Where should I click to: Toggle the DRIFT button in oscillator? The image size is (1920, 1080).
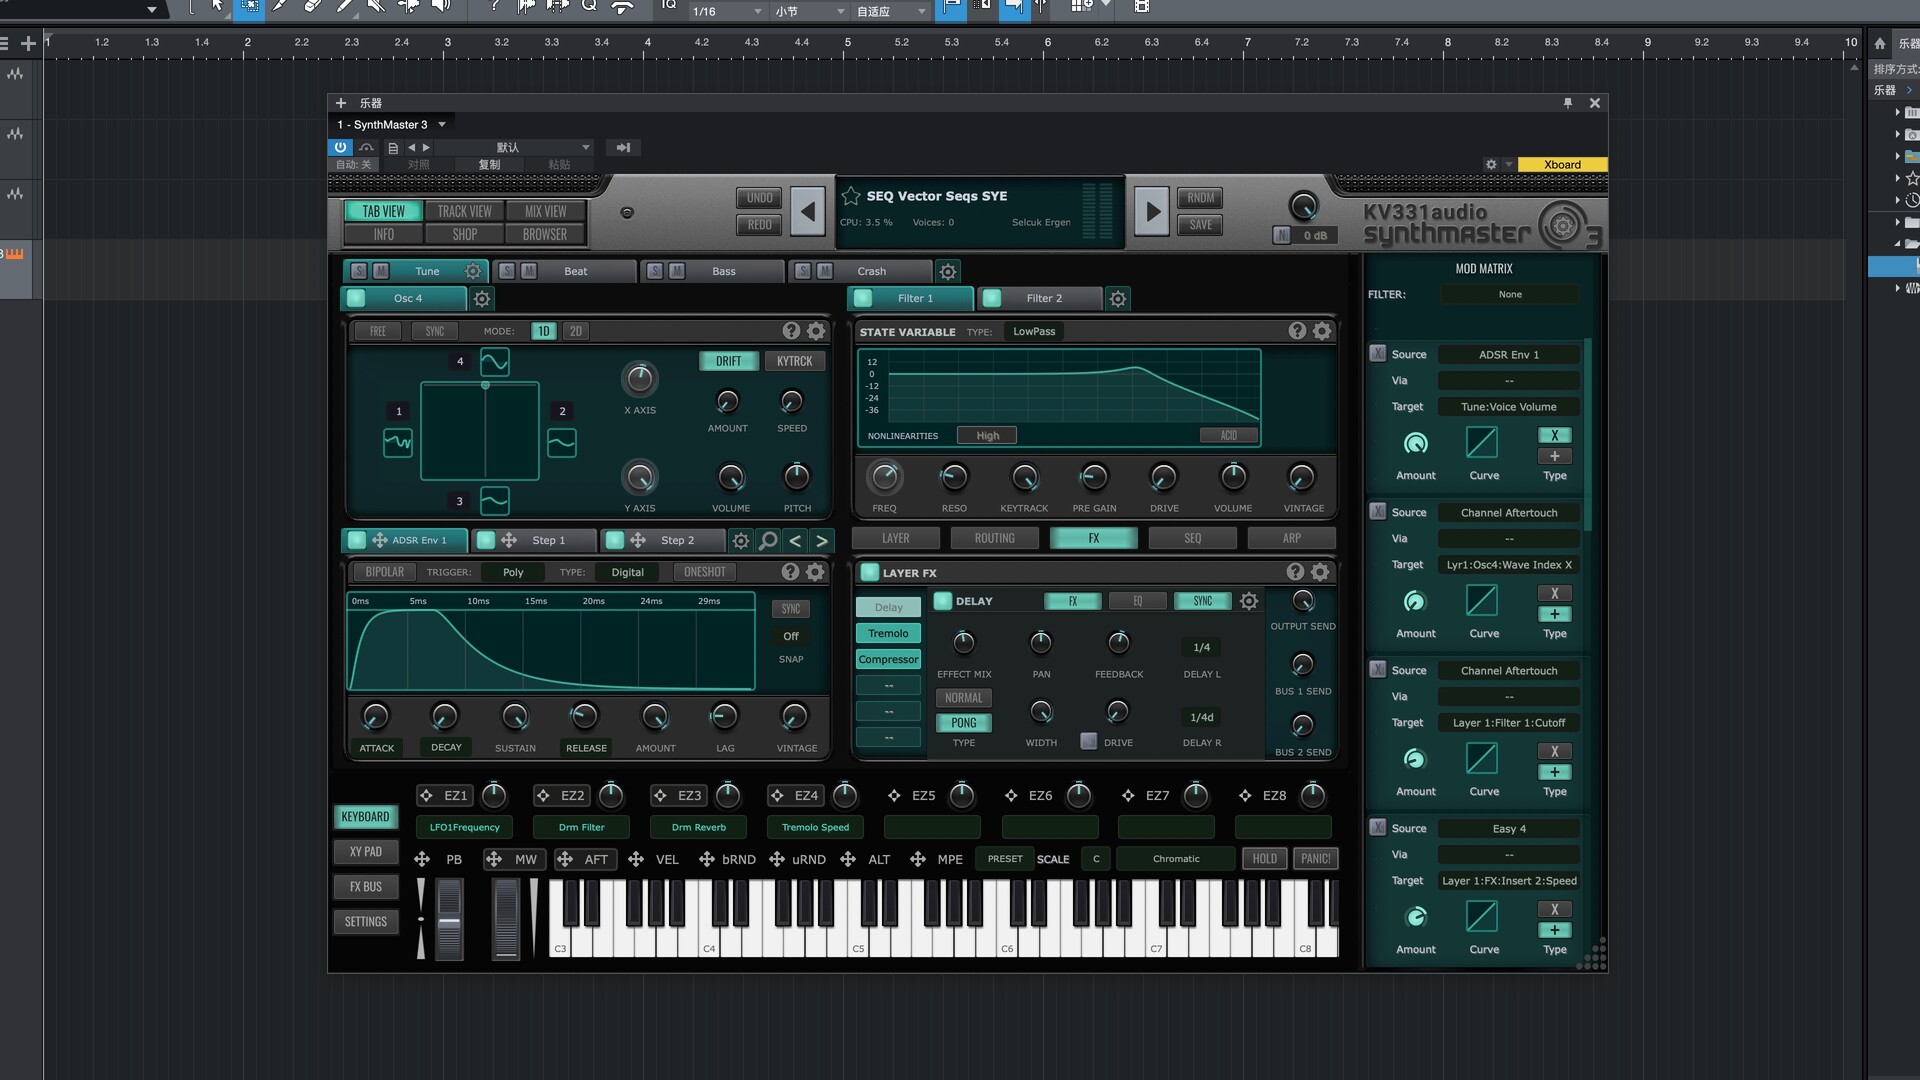coord(728,361)
